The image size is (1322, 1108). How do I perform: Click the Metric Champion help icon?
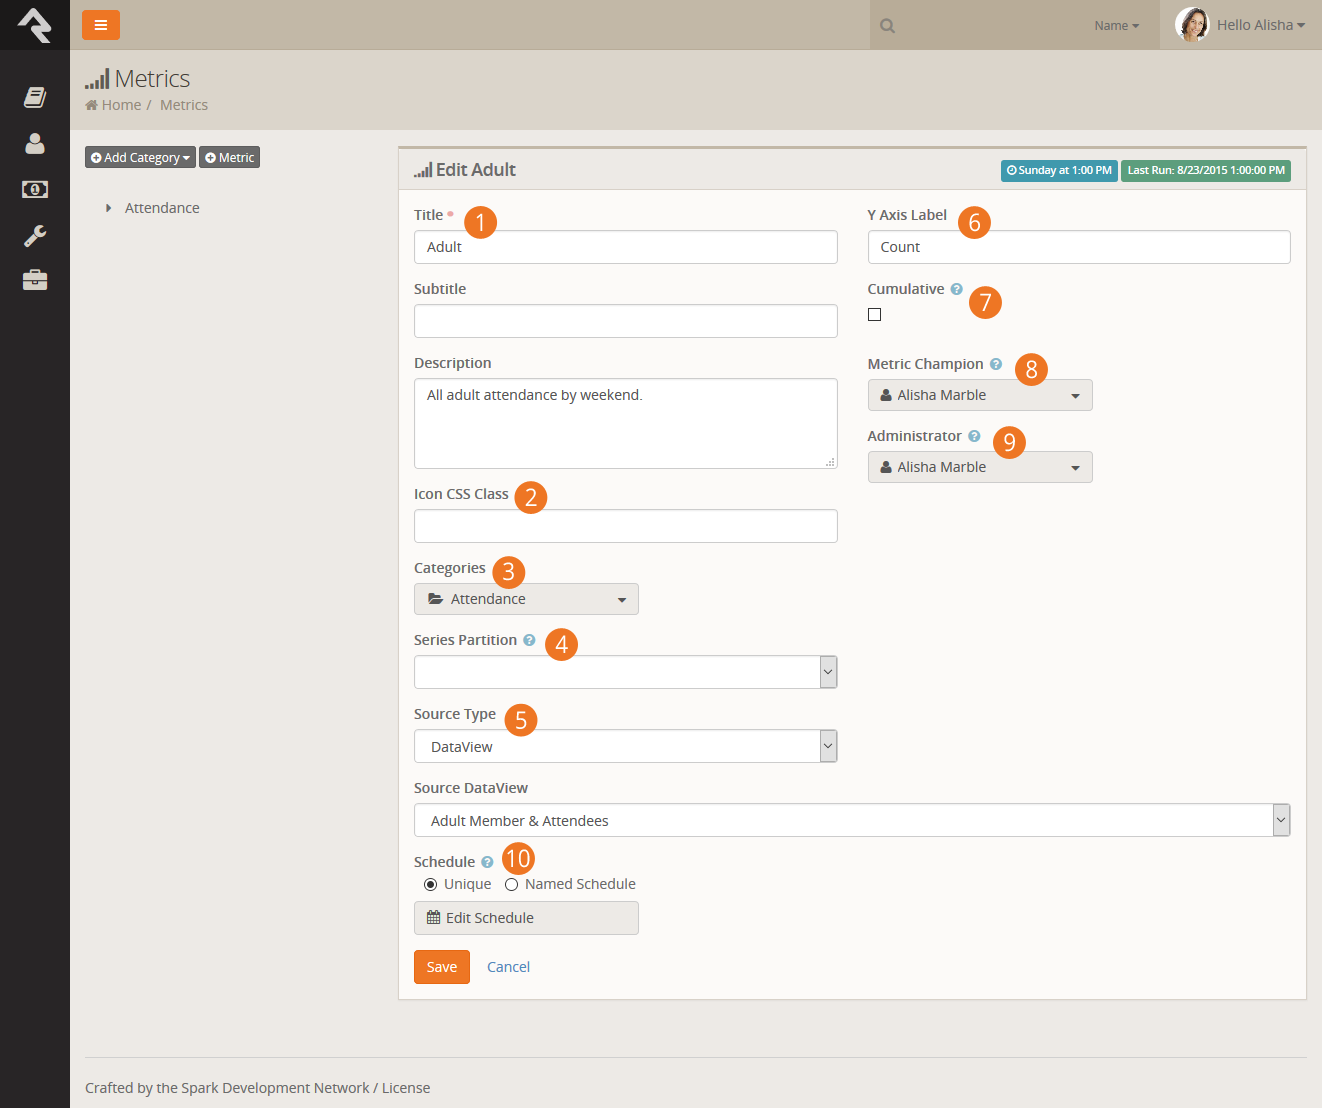tap(995, 364)
